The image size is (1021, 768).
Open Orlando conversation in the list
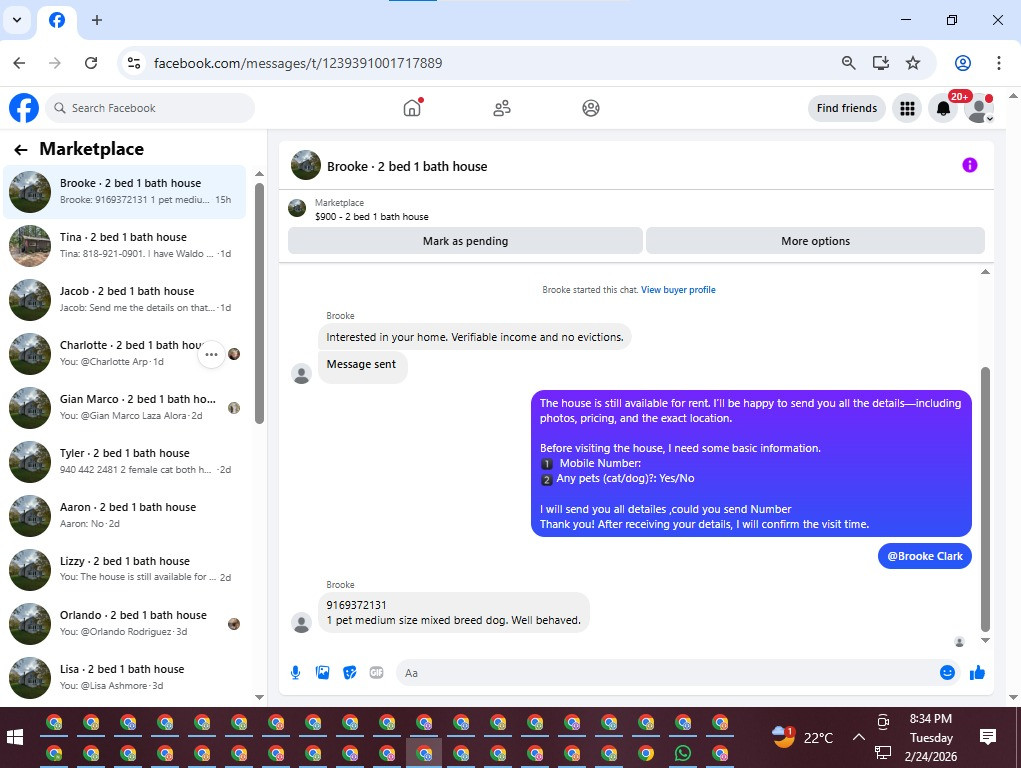point(124,623)
